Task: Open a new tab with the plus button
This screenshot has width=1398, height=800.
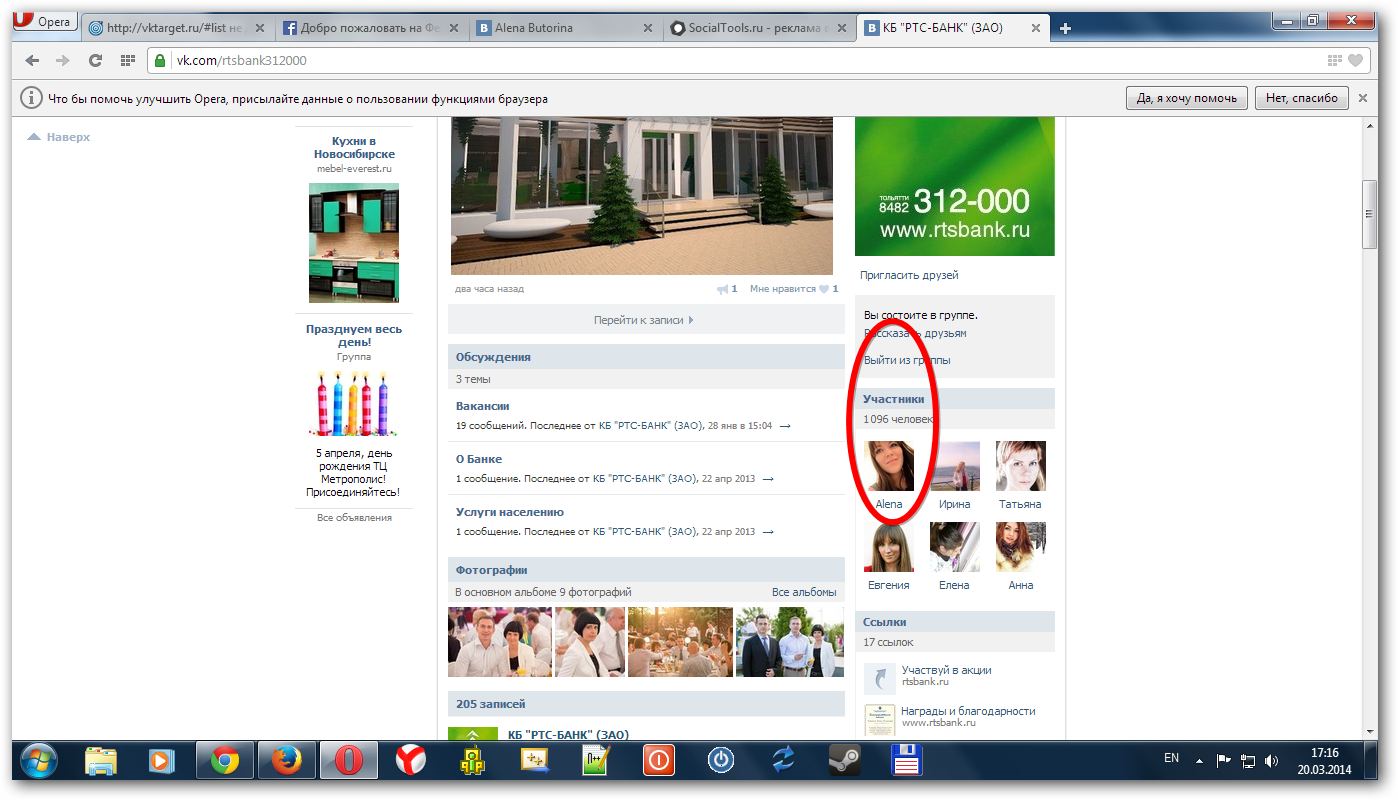Action: click(1065, 28)
